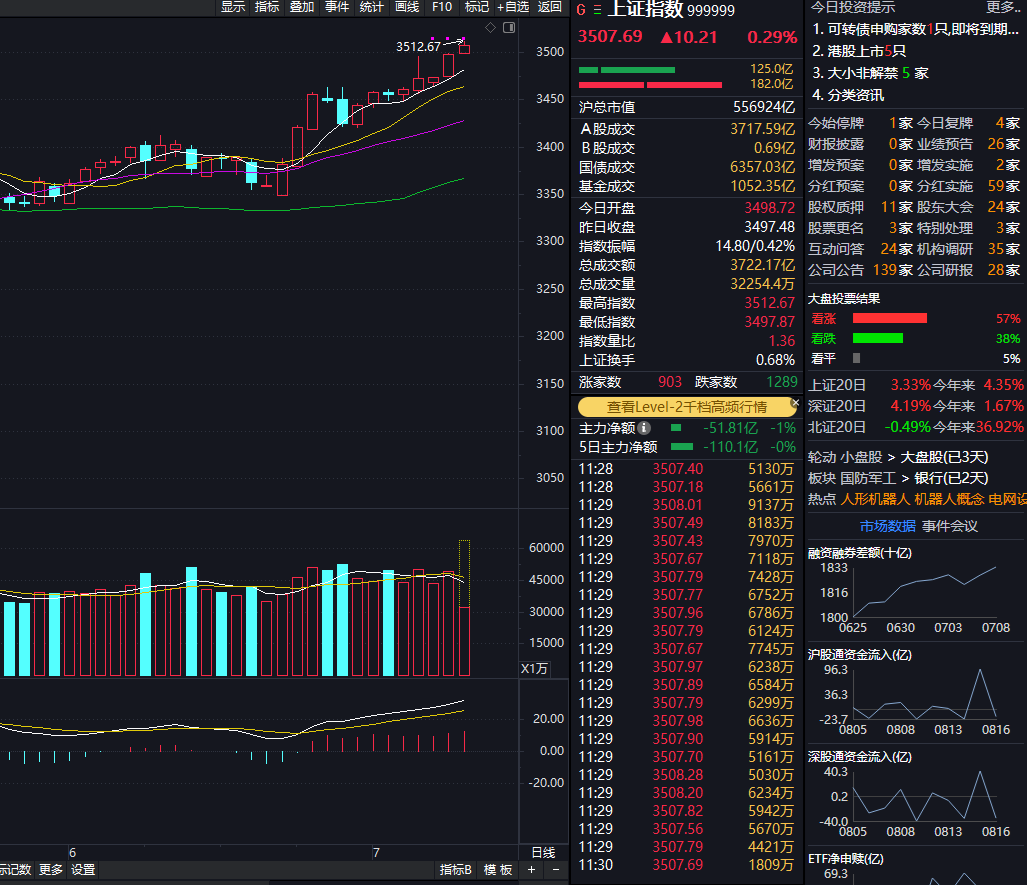Open the 叠加 overlay menu
The height and width of the screenshot is (885, 1027).
(x=302, y=7)
